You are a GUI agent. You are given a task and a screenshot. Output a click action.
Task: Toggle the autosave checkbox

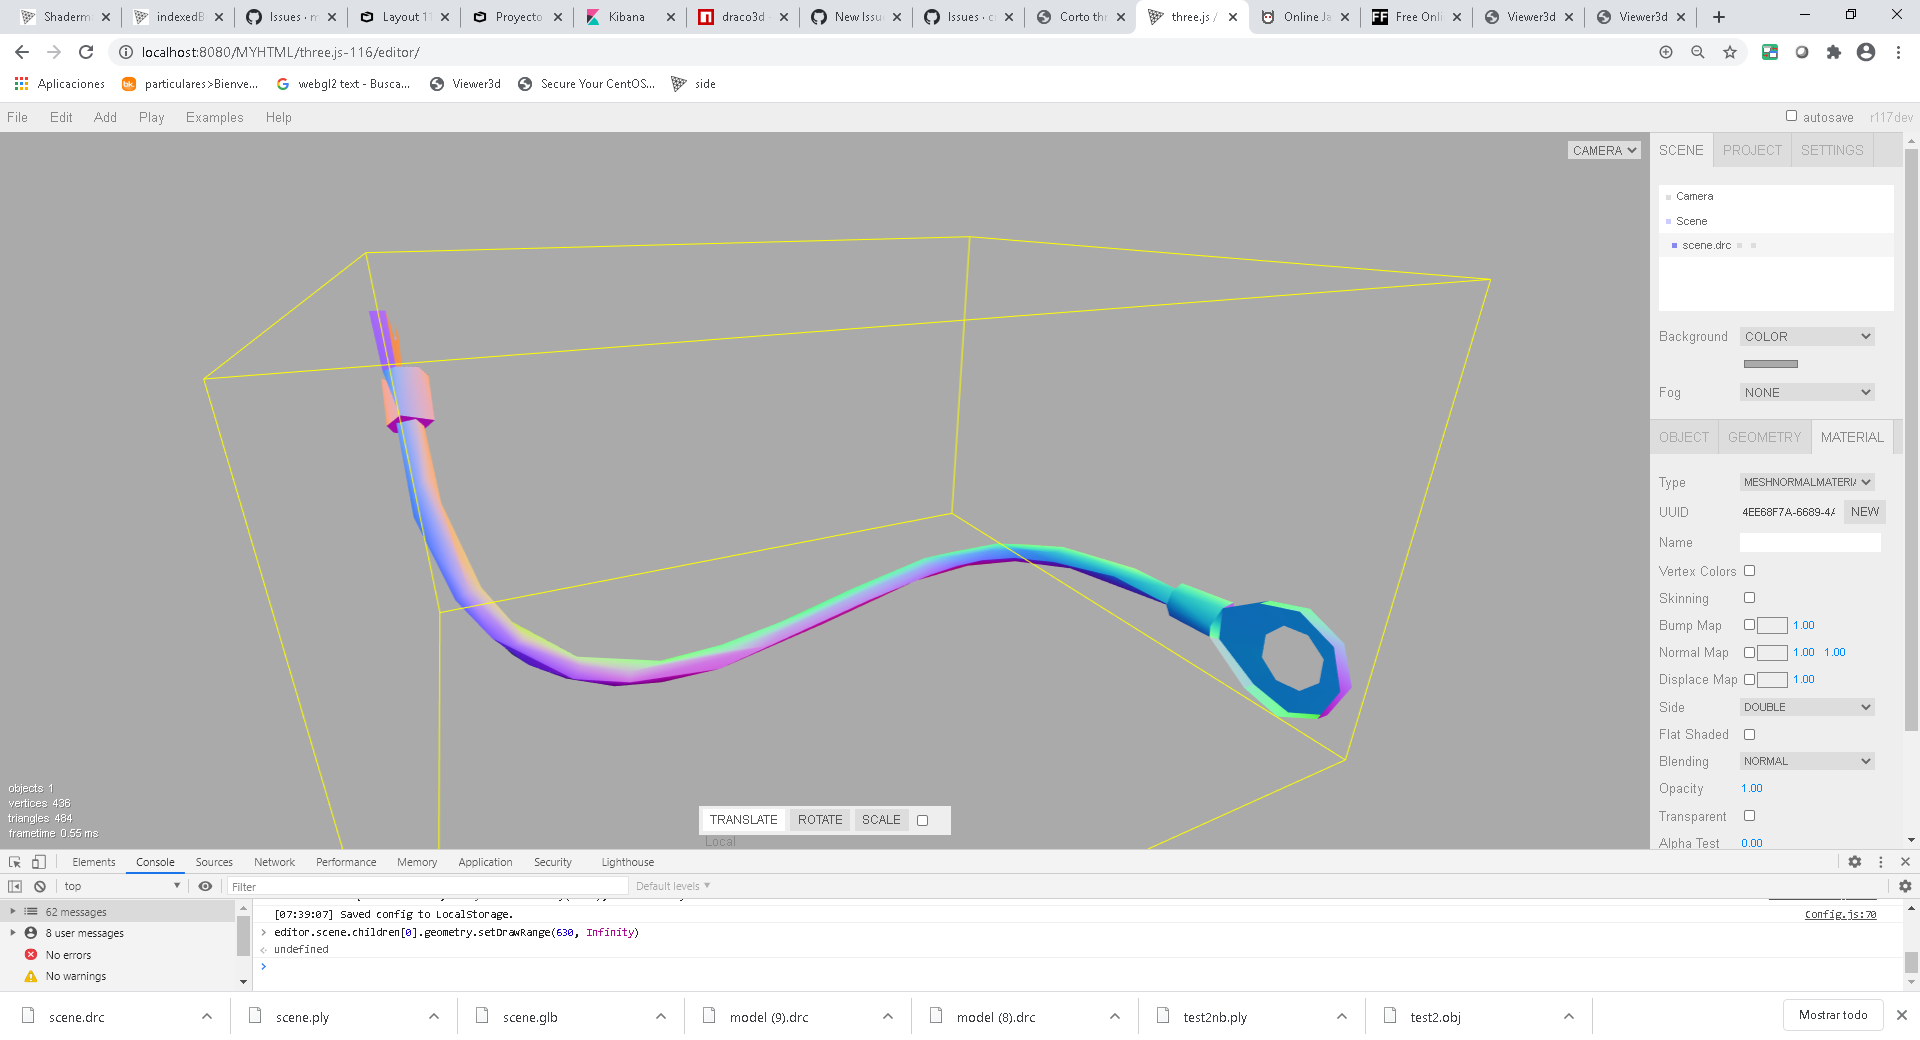click(x=1792, y=116)
